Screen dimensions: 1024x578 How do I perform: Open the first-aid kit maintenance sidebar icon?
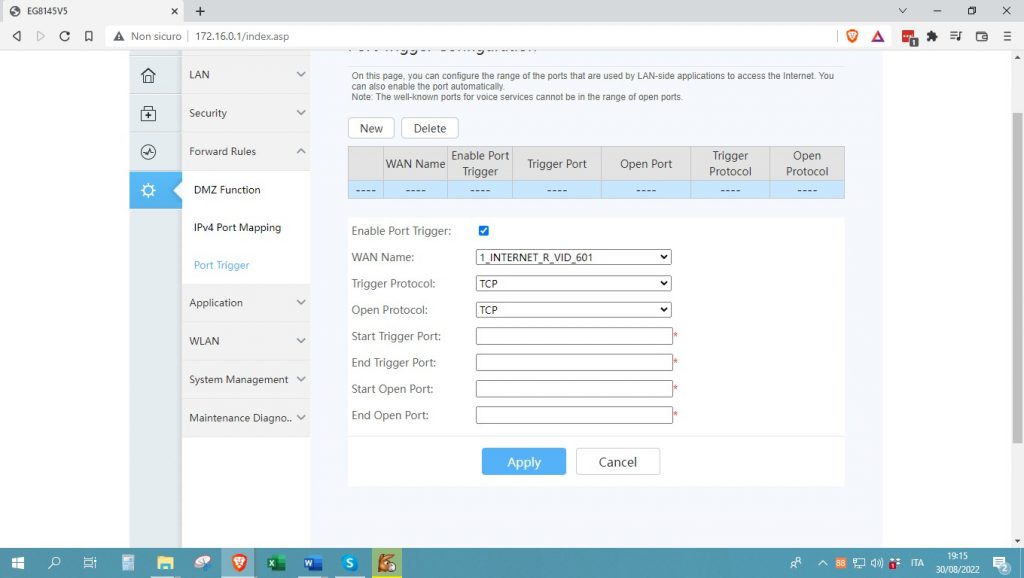148,114
